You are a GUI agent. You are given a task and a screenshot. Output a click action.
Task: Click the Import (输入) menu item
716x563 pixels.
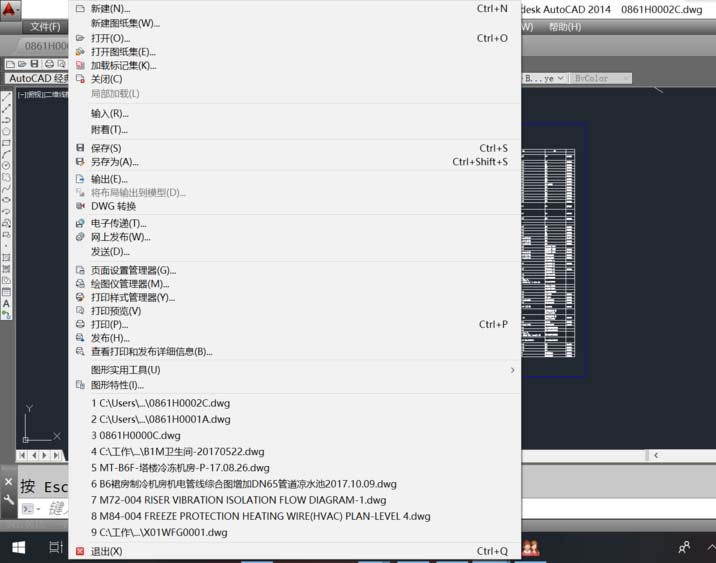[295, 113]
